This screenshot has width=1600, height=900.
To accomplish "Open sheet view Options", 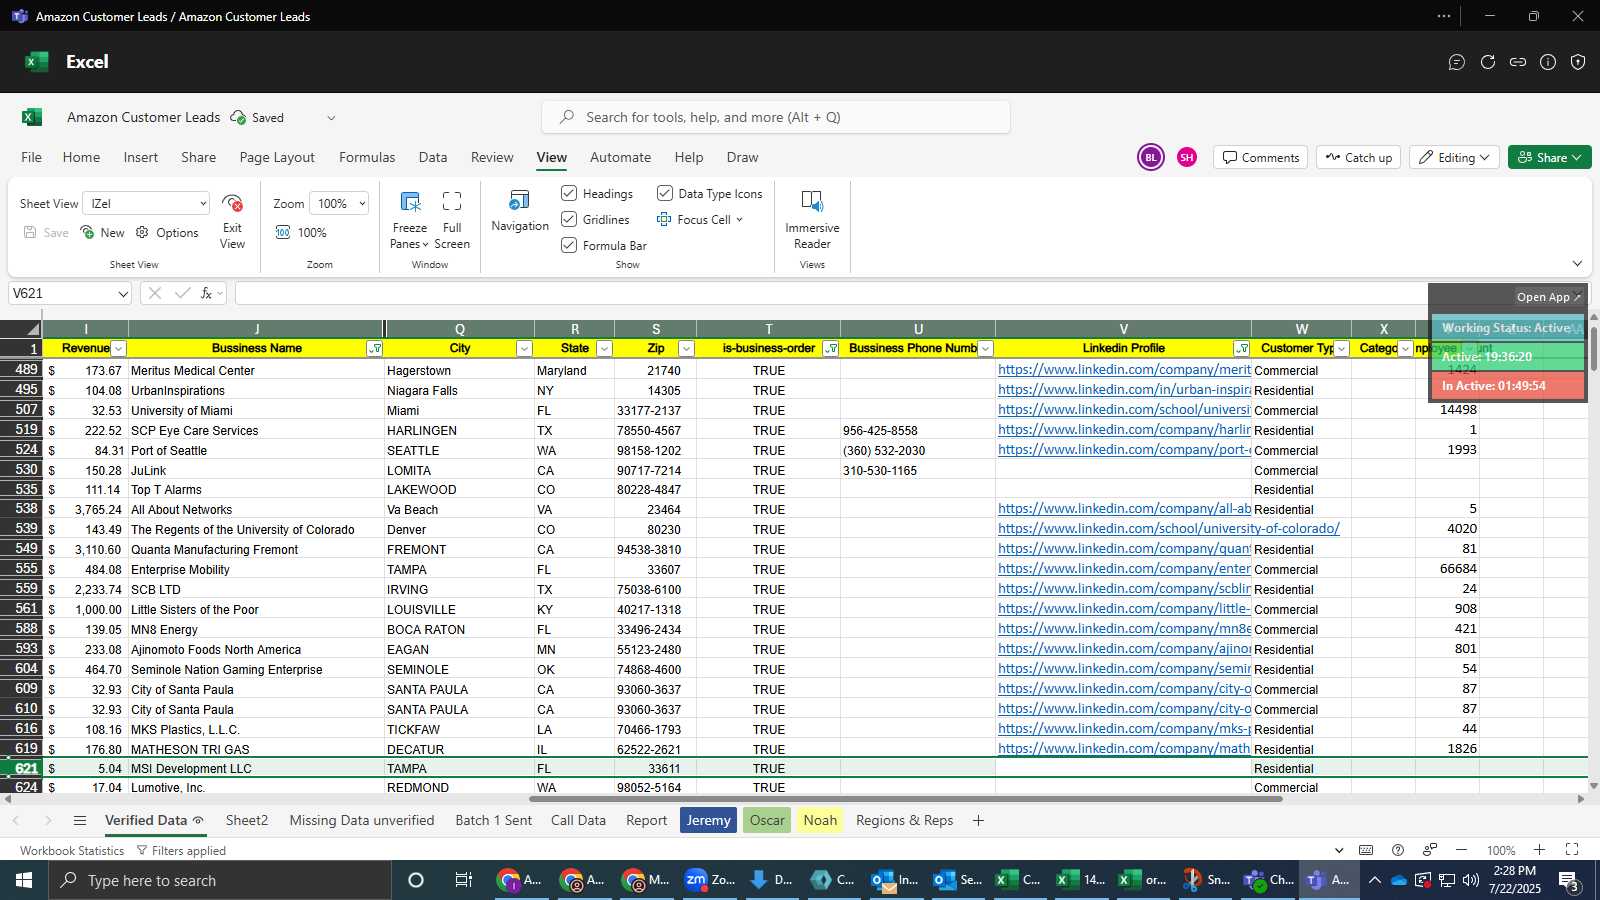I will pyautogui.click(x=167, y=232).
